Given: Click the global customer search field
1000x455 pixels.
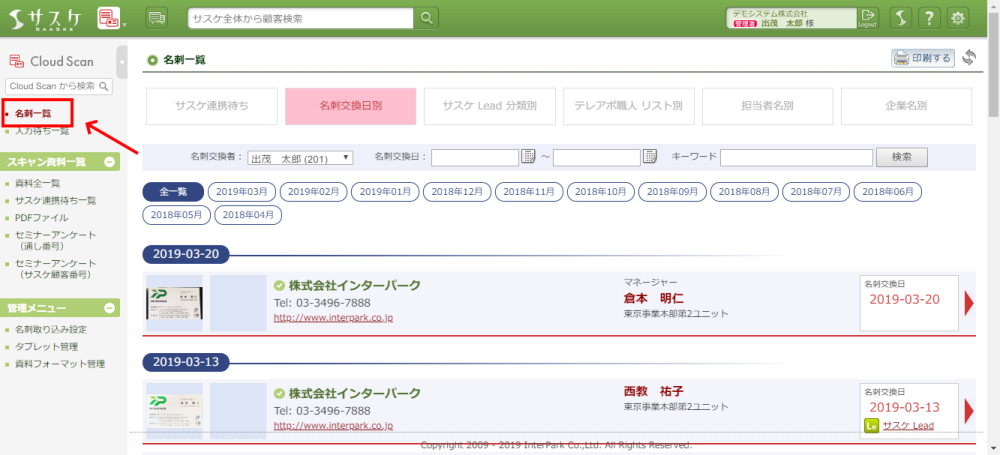Looking at the screenshot, I should [x=301, y=19].
